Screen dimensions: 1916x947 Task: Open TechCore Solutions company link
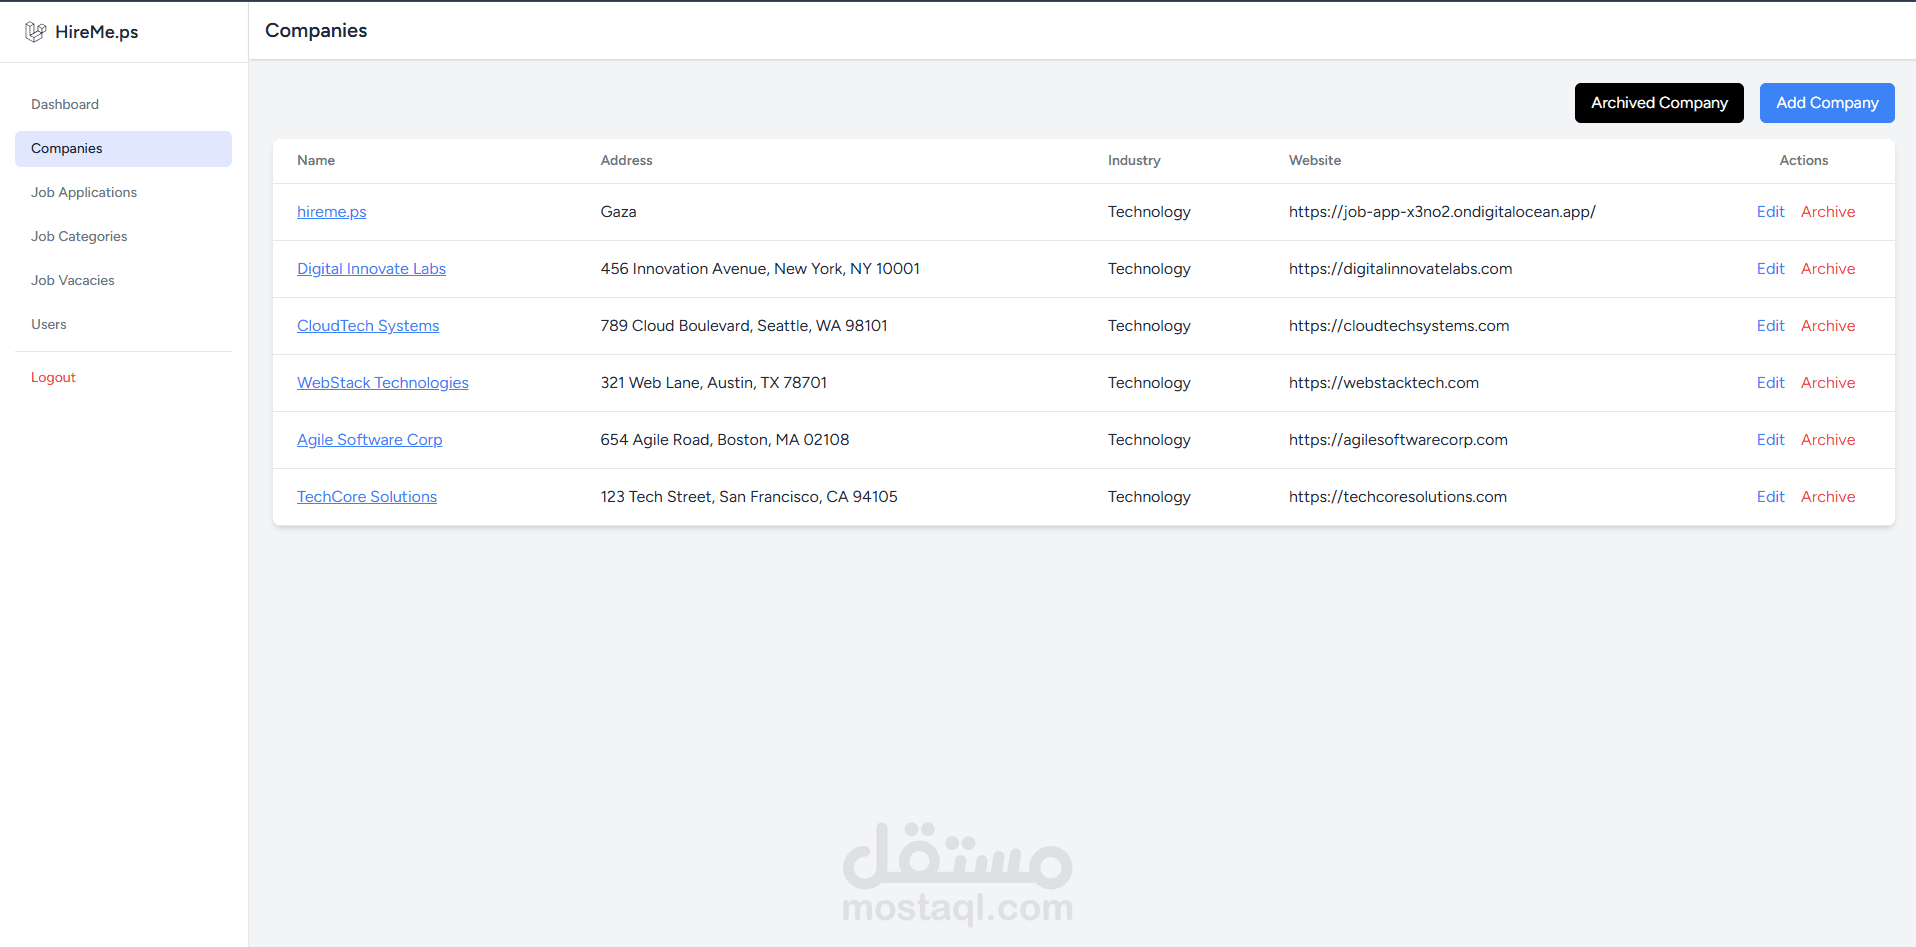pos(367,497)
